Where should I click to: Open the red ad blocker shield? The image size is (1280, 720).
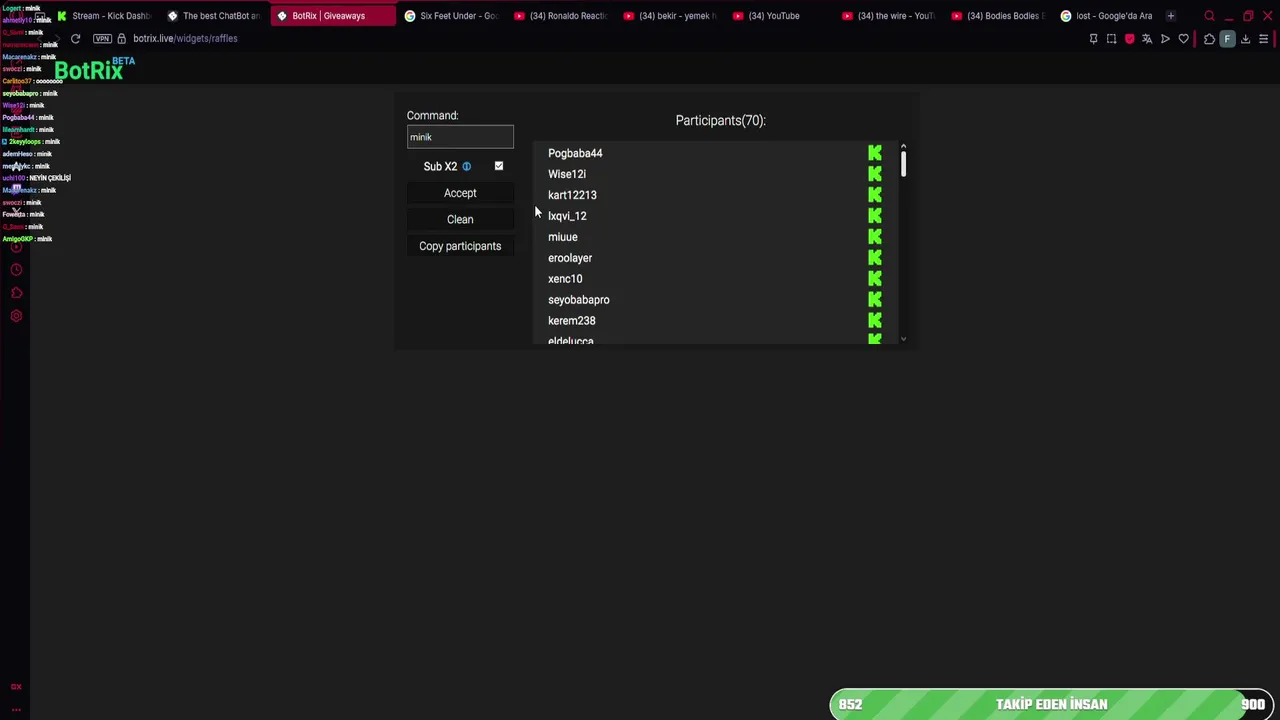coord(1129,39)
